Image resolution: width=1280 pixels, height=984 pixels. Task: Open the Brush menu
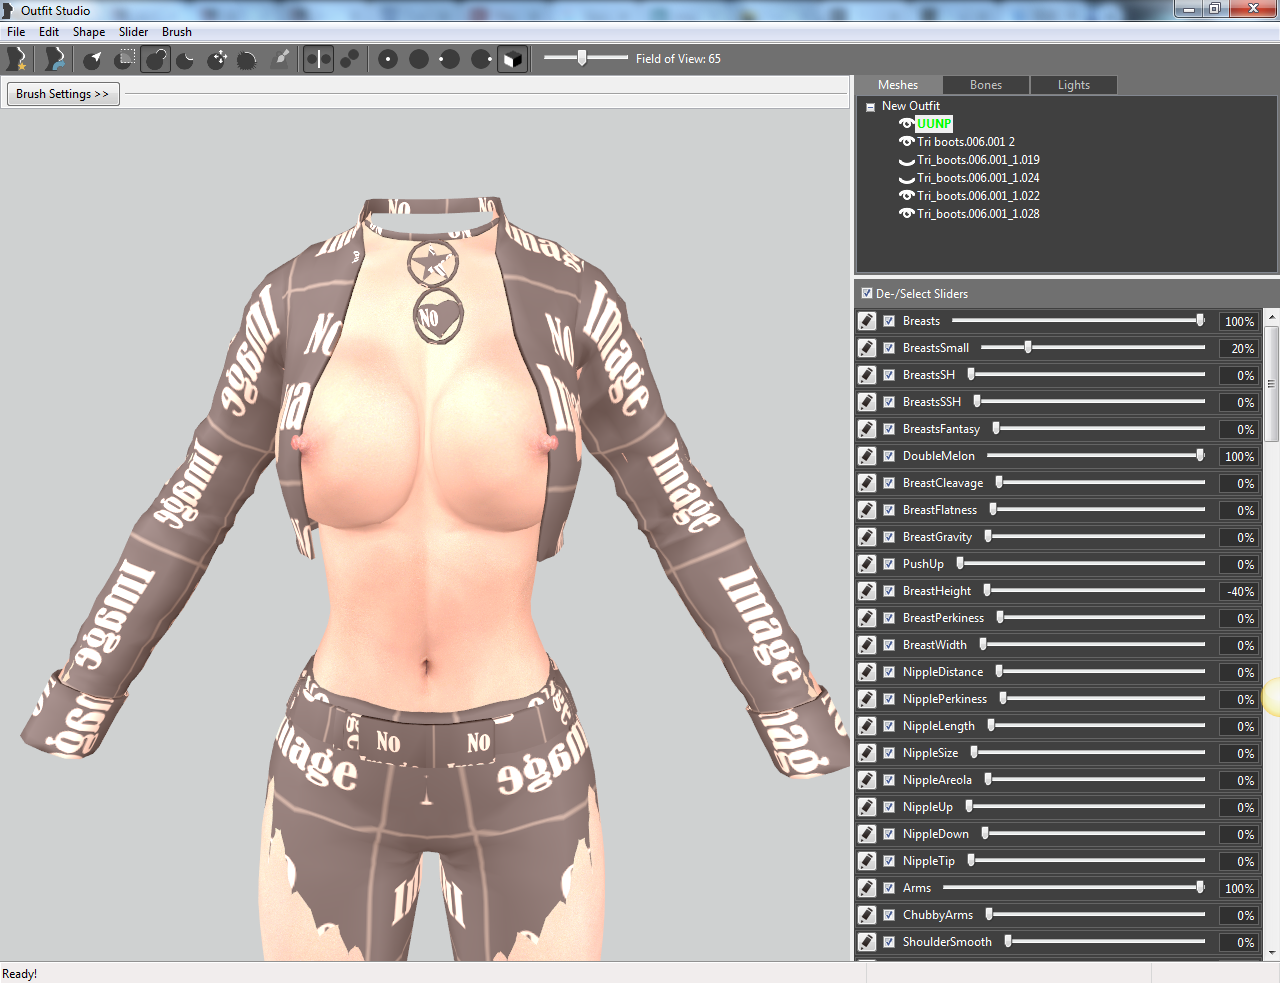coord(177,32)
